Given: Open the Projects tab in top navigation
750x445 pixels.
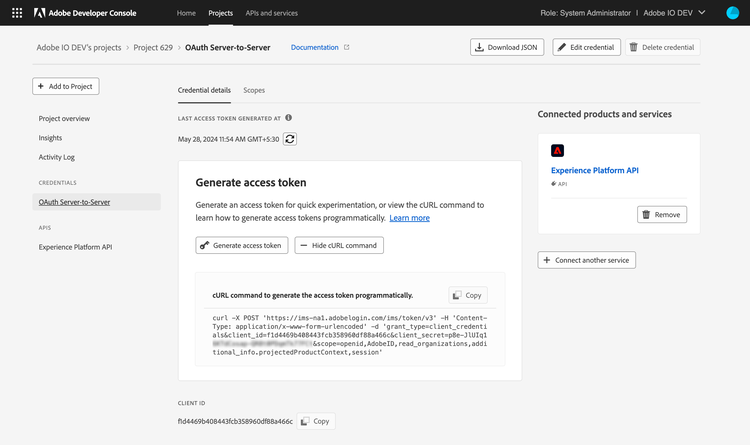Looking at the screenshot, I should point(220,13).
